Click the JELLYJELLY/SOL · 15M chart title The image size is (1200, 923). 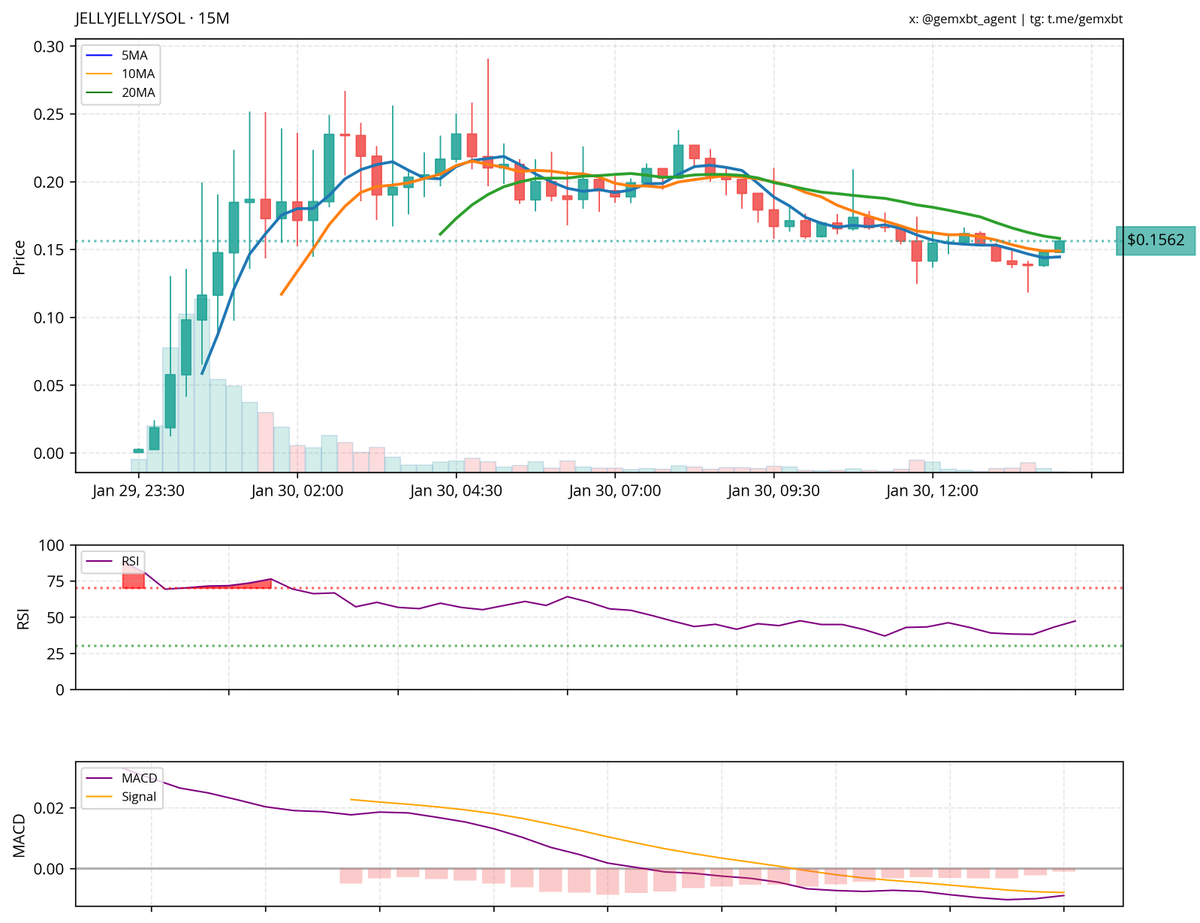click(x=152, y=19)
